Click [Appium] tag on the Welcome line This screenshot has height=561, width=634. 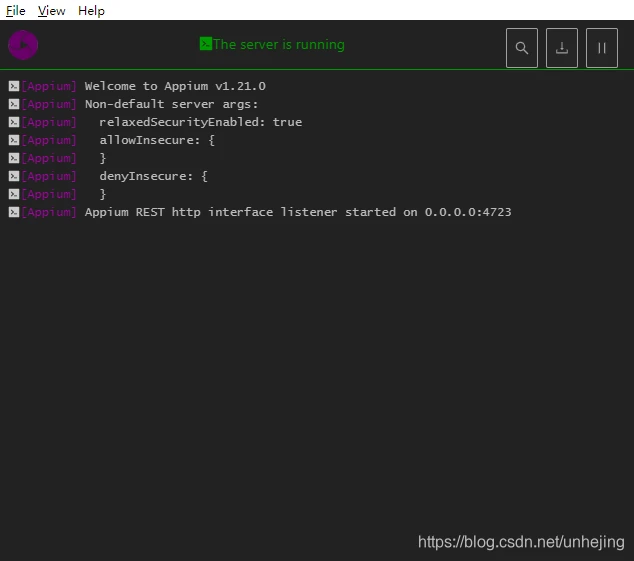pos(49,86)
